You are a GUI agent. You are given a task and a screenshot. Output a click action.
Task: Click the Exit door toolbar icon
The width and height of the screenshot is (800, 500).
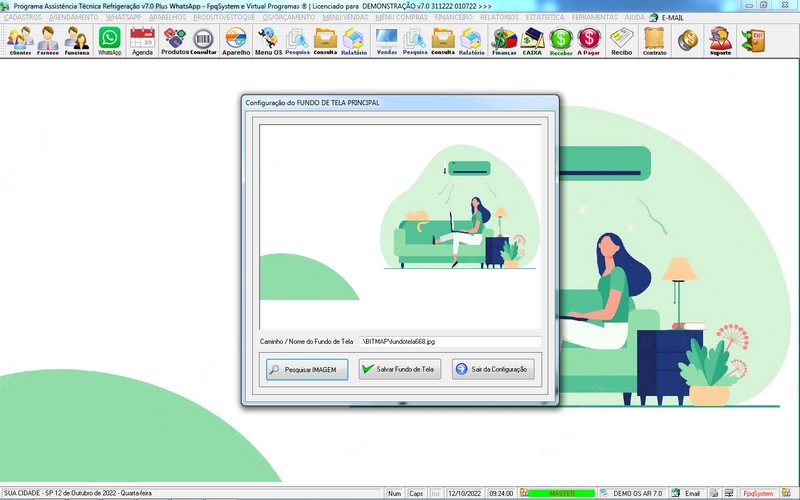click(754, 41)
